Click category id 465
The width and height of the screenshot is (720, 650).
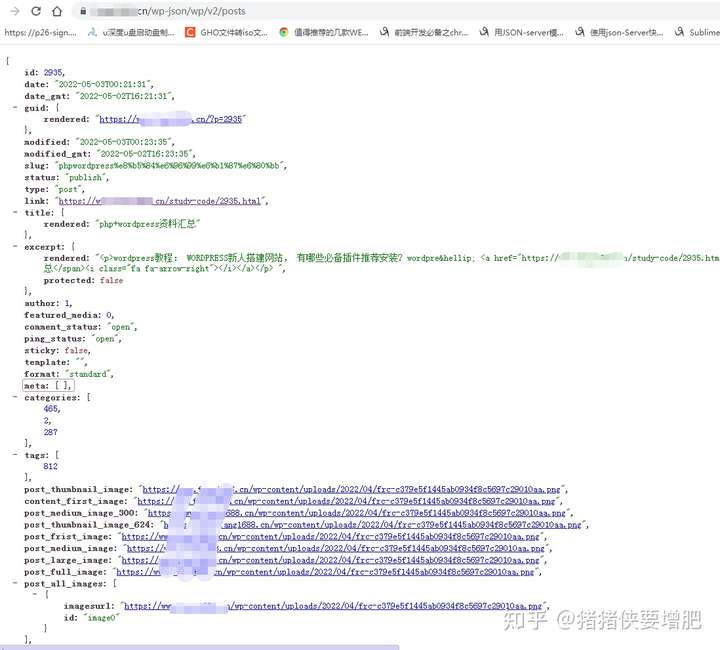point(51,409)
